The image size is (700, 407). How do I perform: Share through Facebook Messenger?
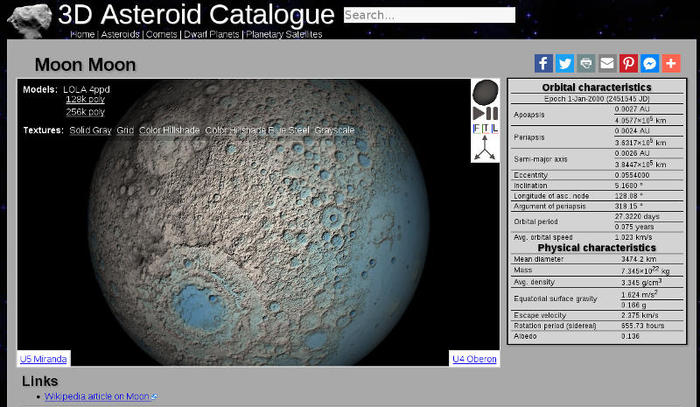(649, 63)
